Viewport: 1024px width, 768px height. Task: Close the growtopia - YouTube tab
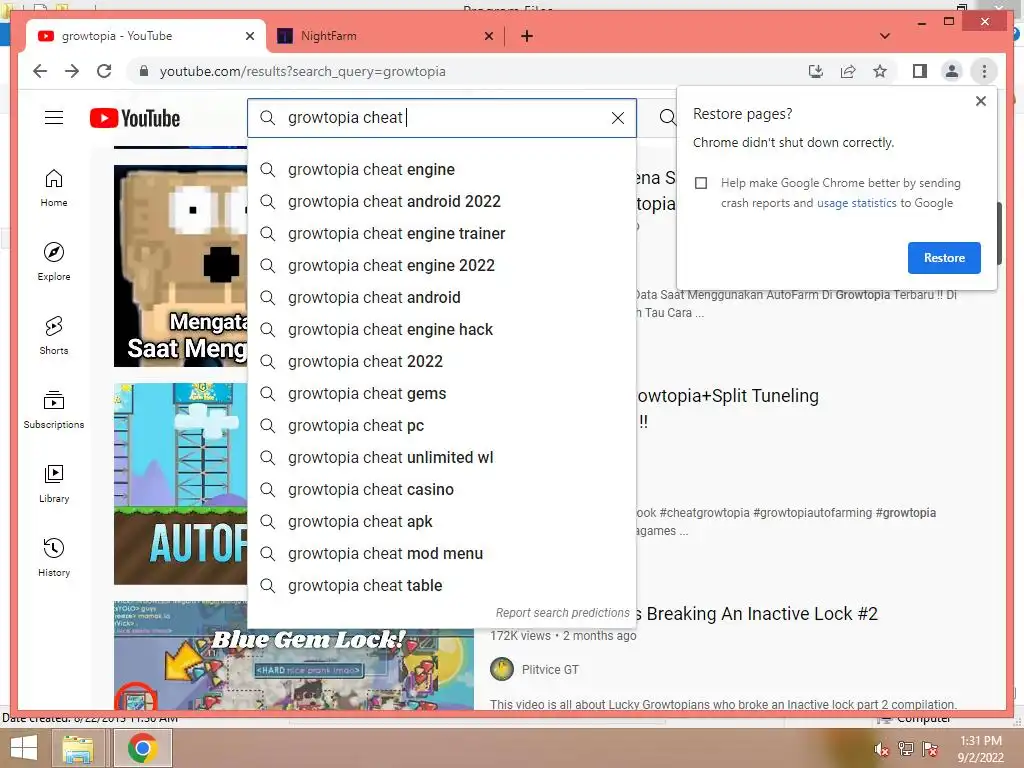coord(249,36)
